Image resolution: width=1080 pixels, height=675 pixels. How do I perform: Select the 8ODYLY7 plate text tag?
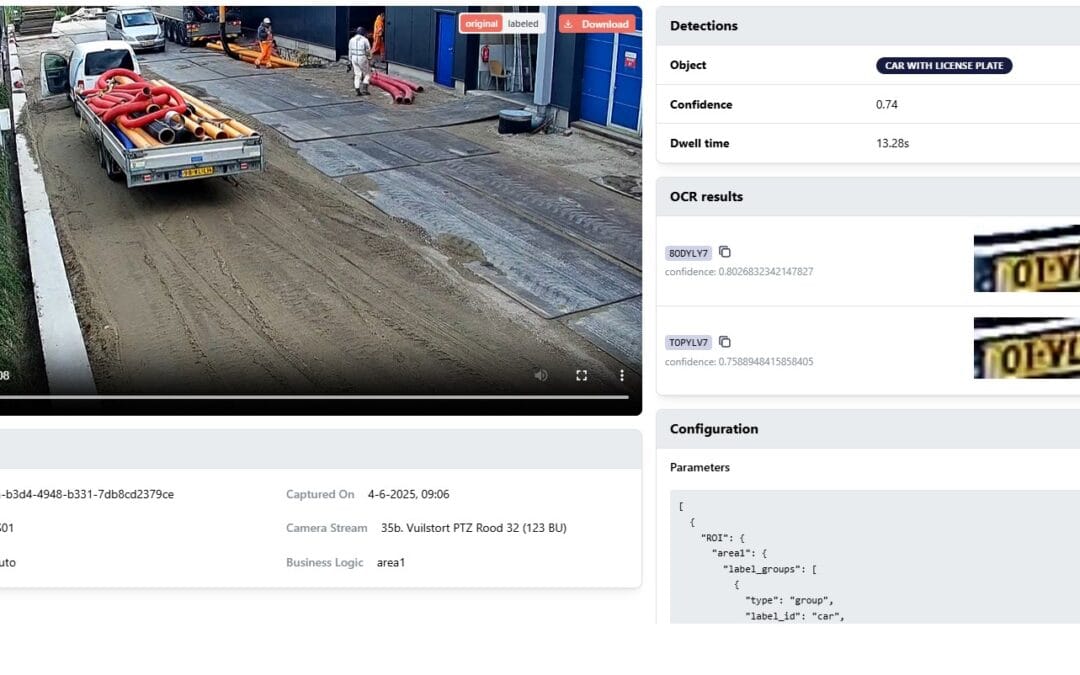(x=688, y=253)
